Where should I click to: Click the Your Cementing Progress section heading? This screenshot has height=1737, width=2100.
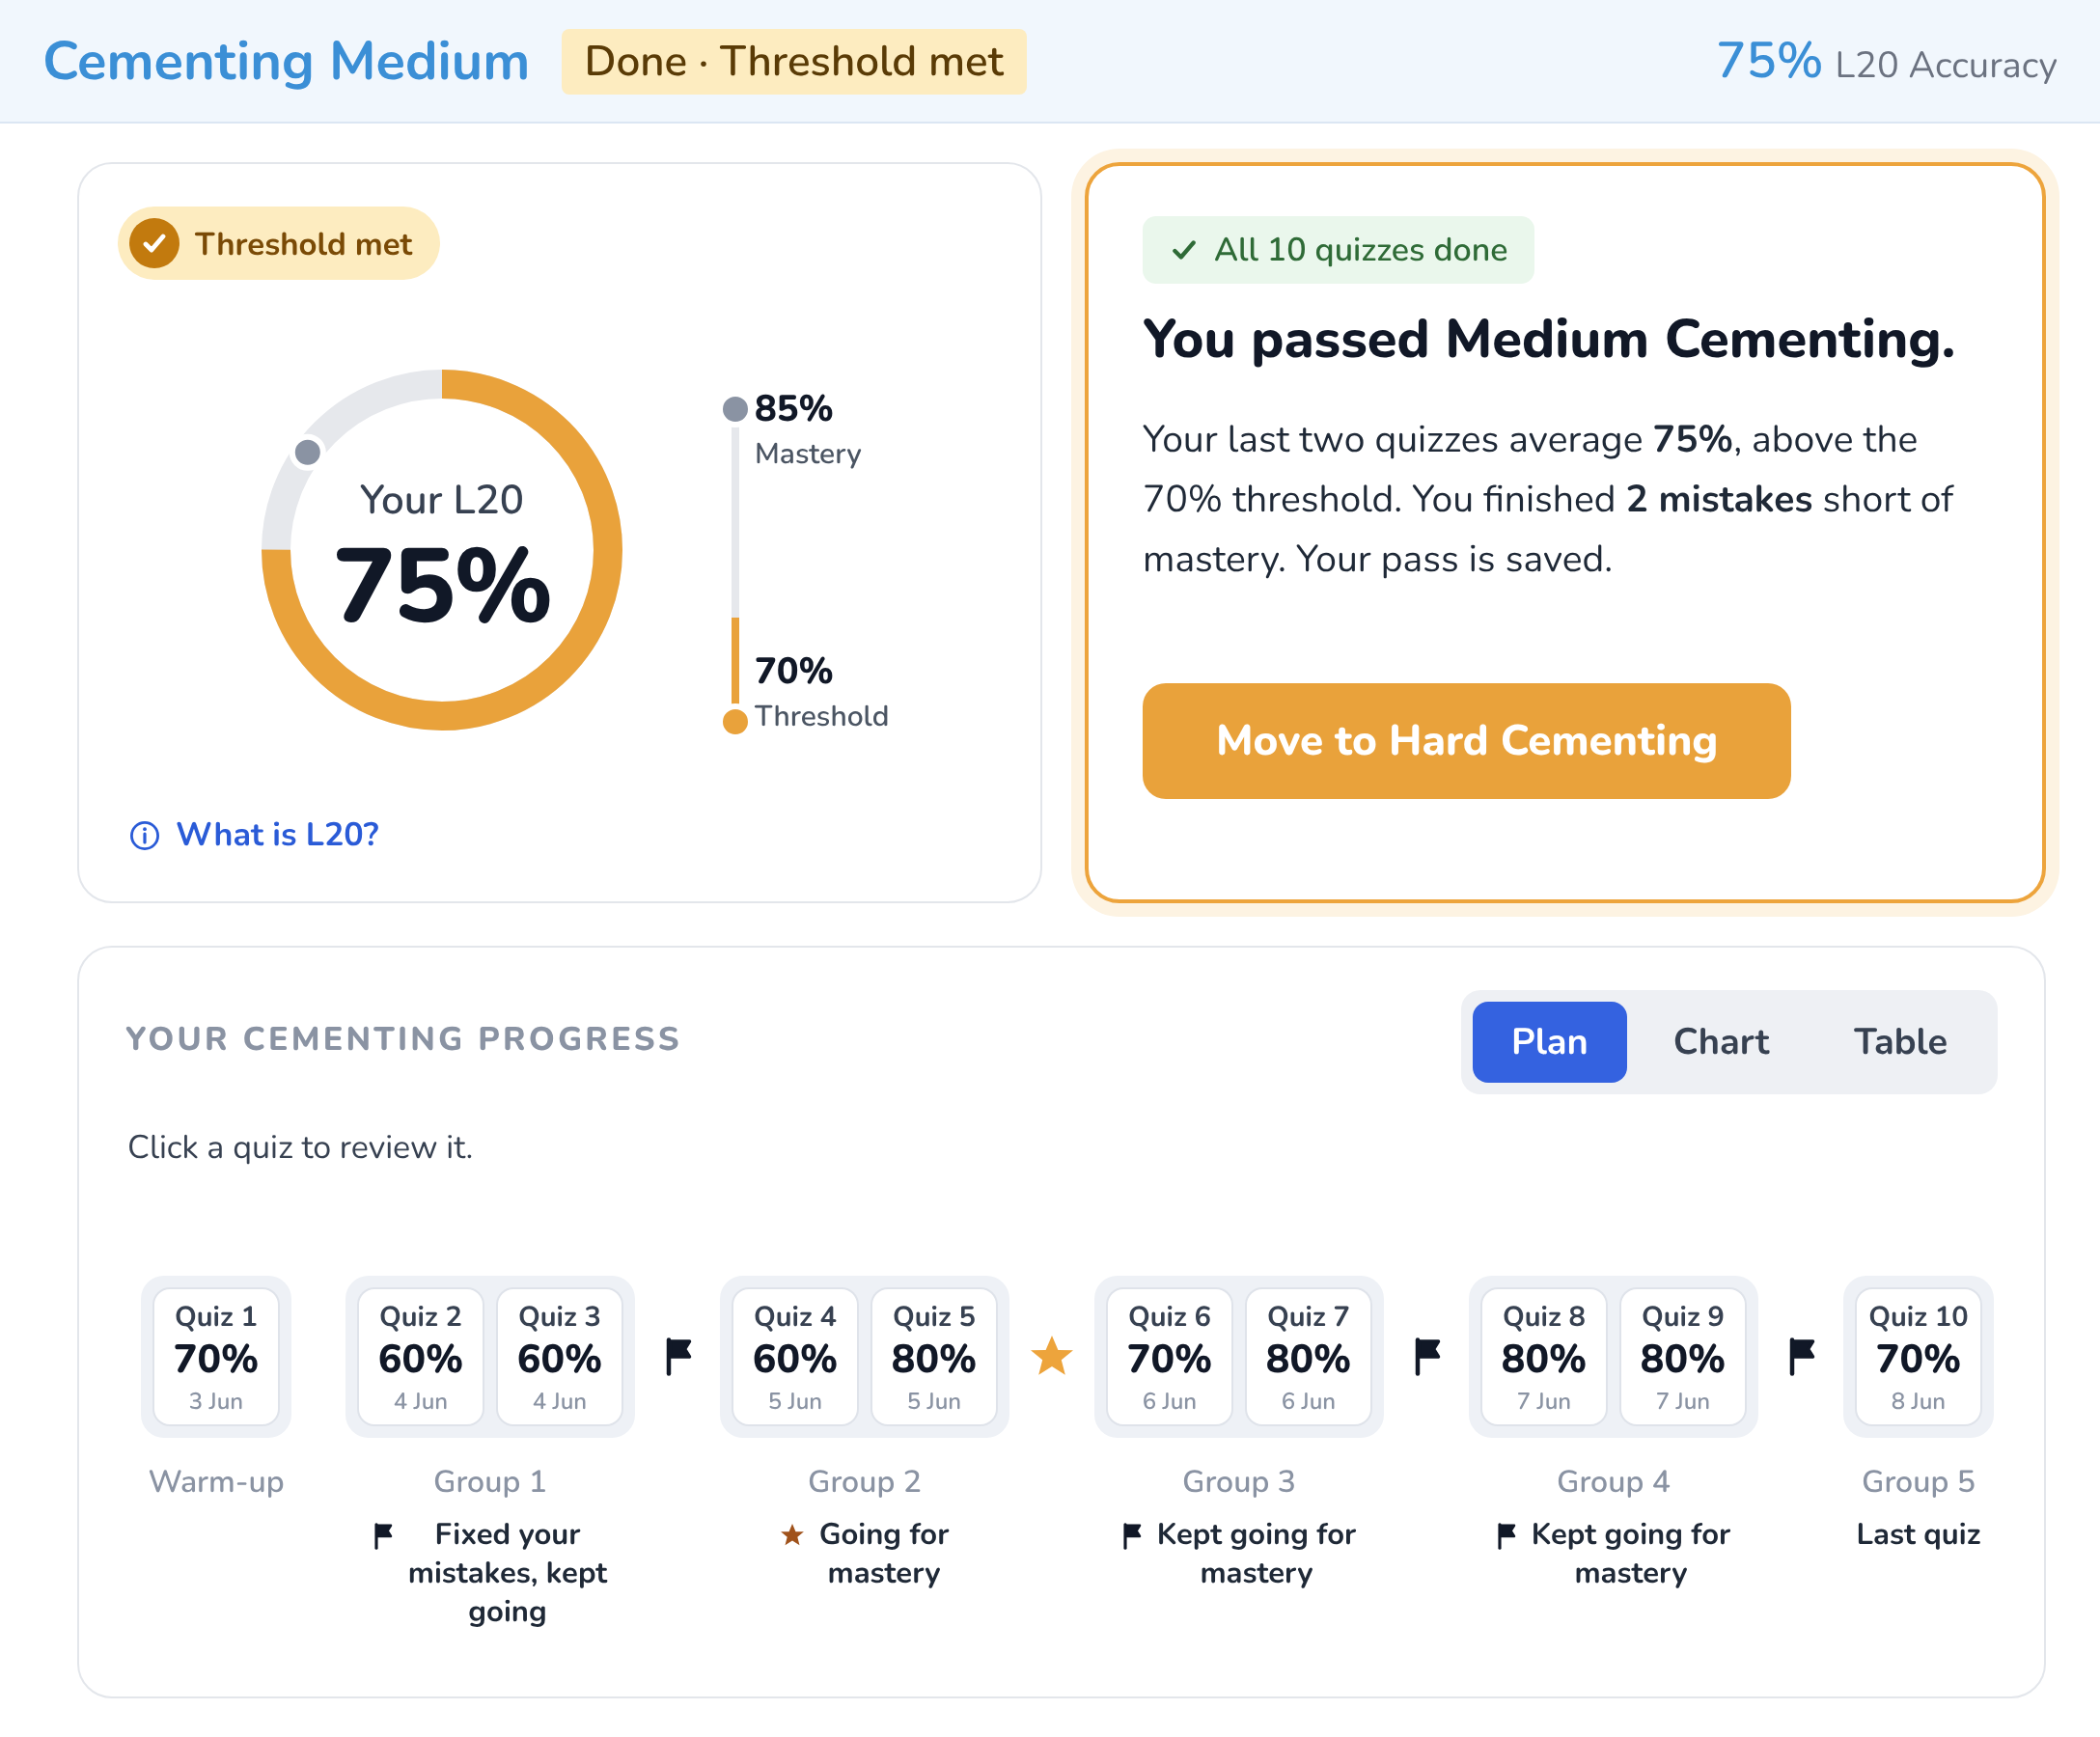click(403, 1039)
